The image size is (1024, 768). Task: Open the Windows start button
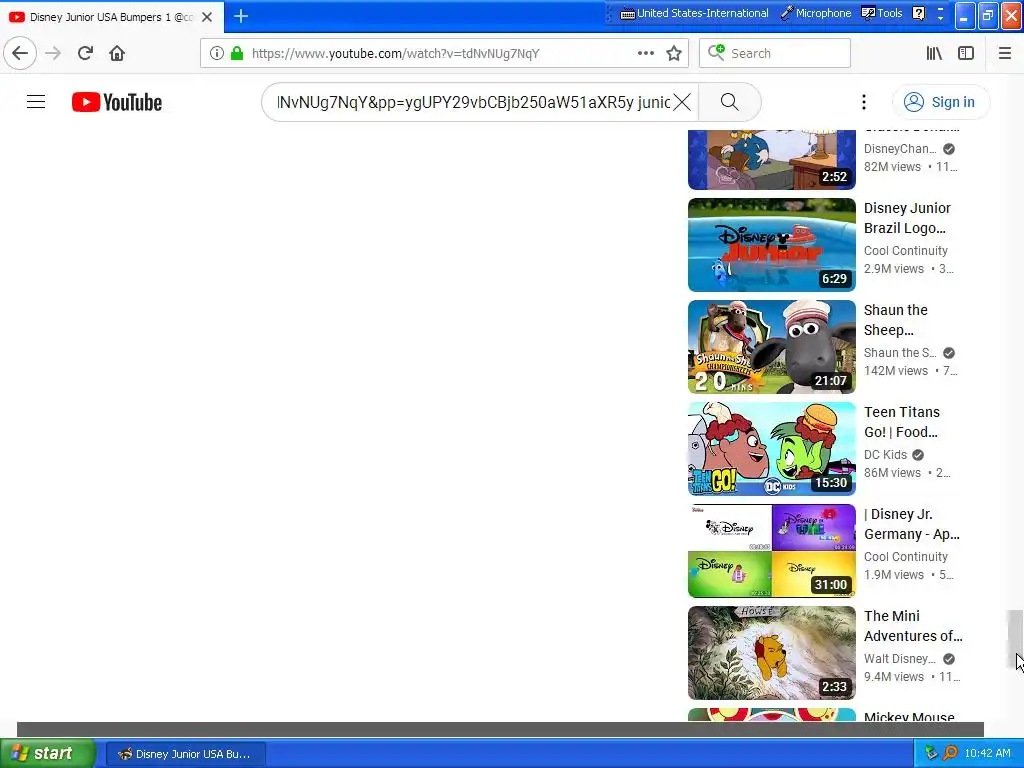pyautogui.click(x=48, y=753)
